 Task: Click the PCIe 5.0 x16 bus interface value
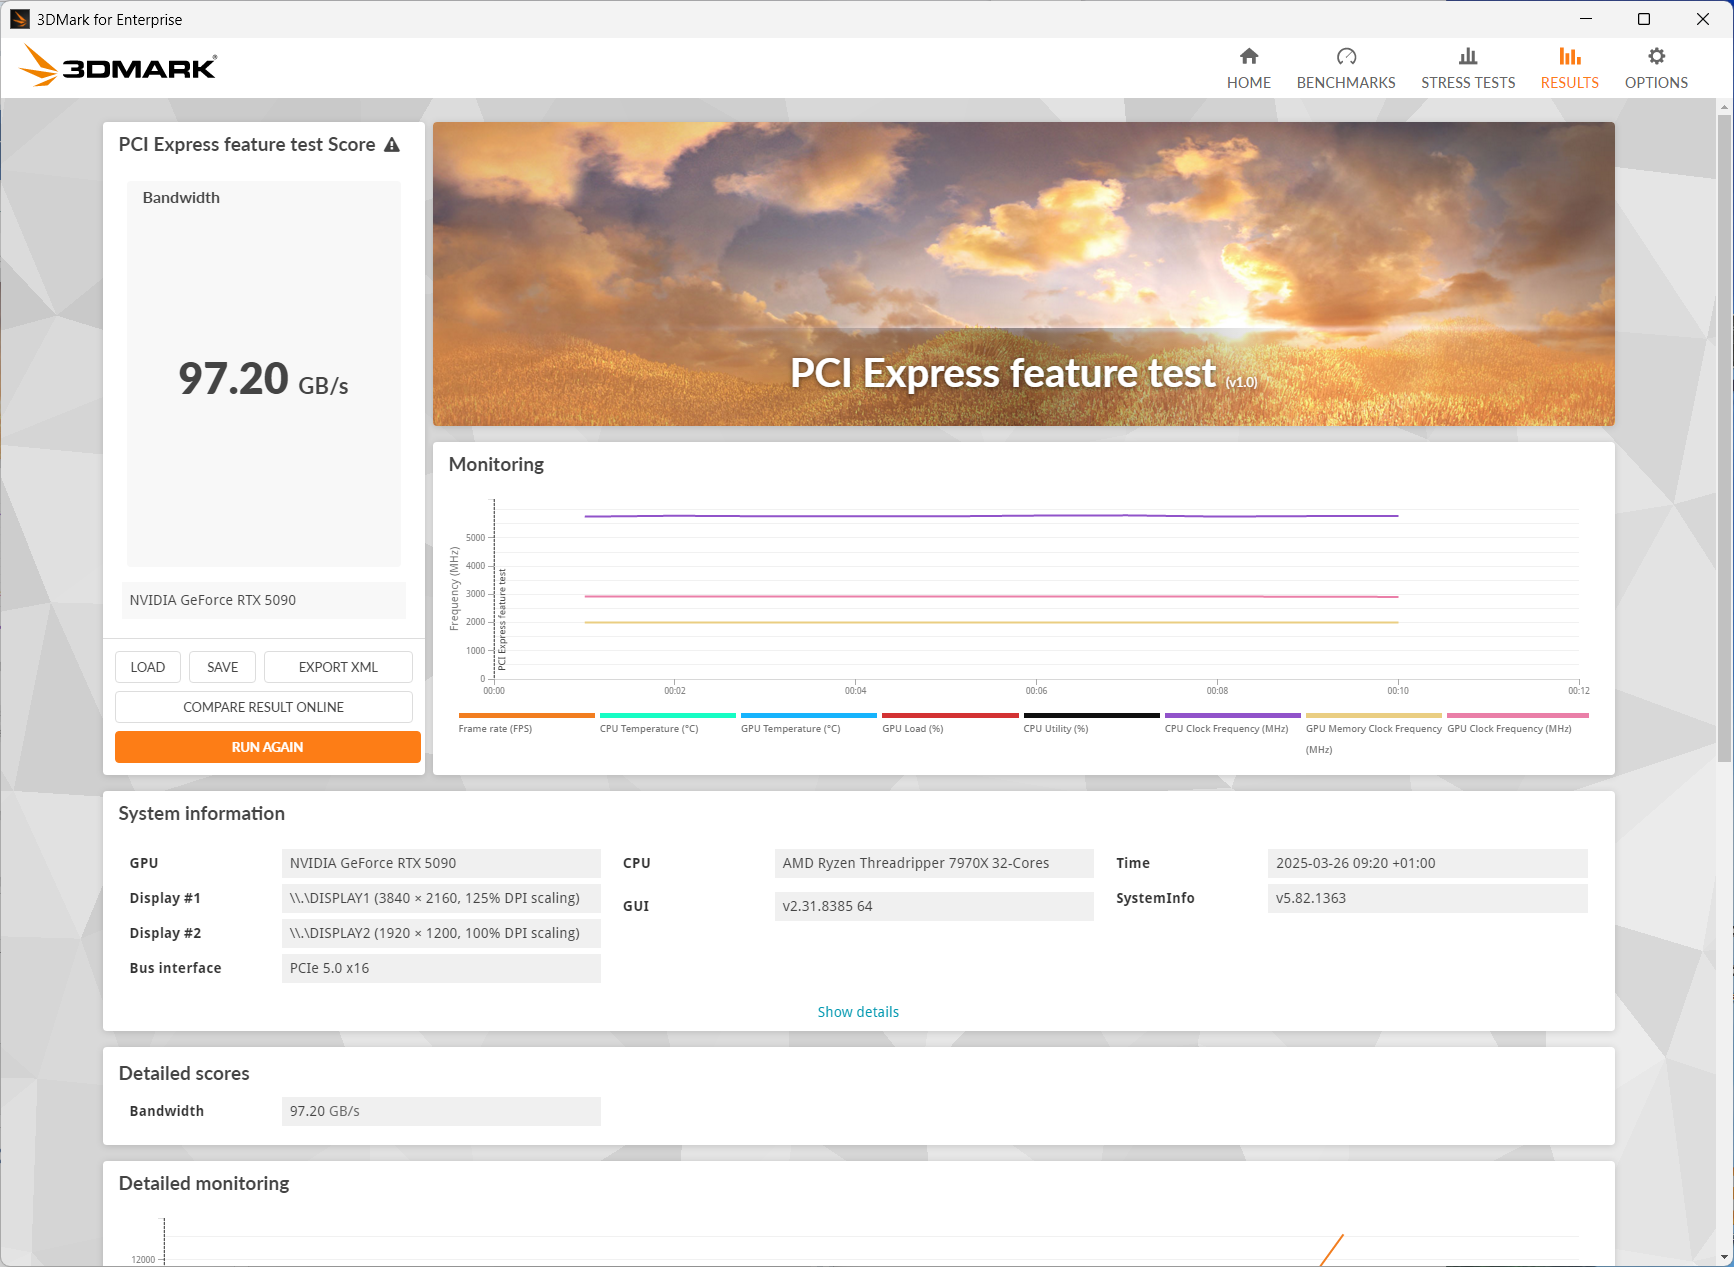pyautogui.click(x=441, y=968)
